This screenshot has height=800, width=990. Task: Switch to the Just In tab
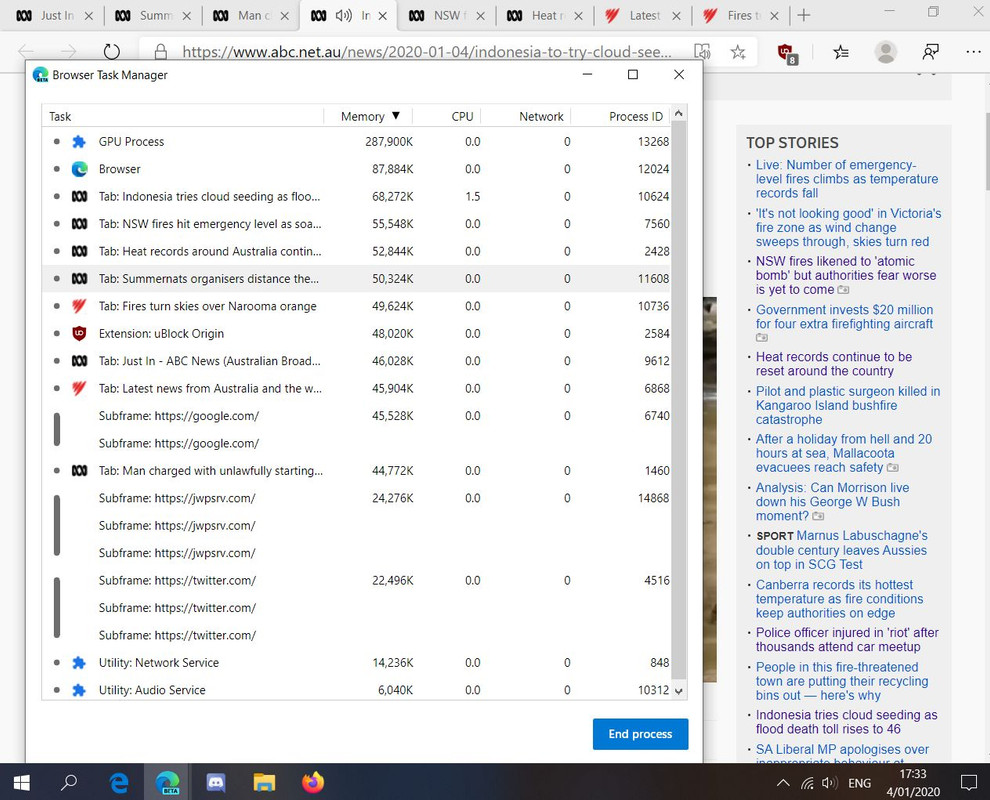tap(52, 16)
